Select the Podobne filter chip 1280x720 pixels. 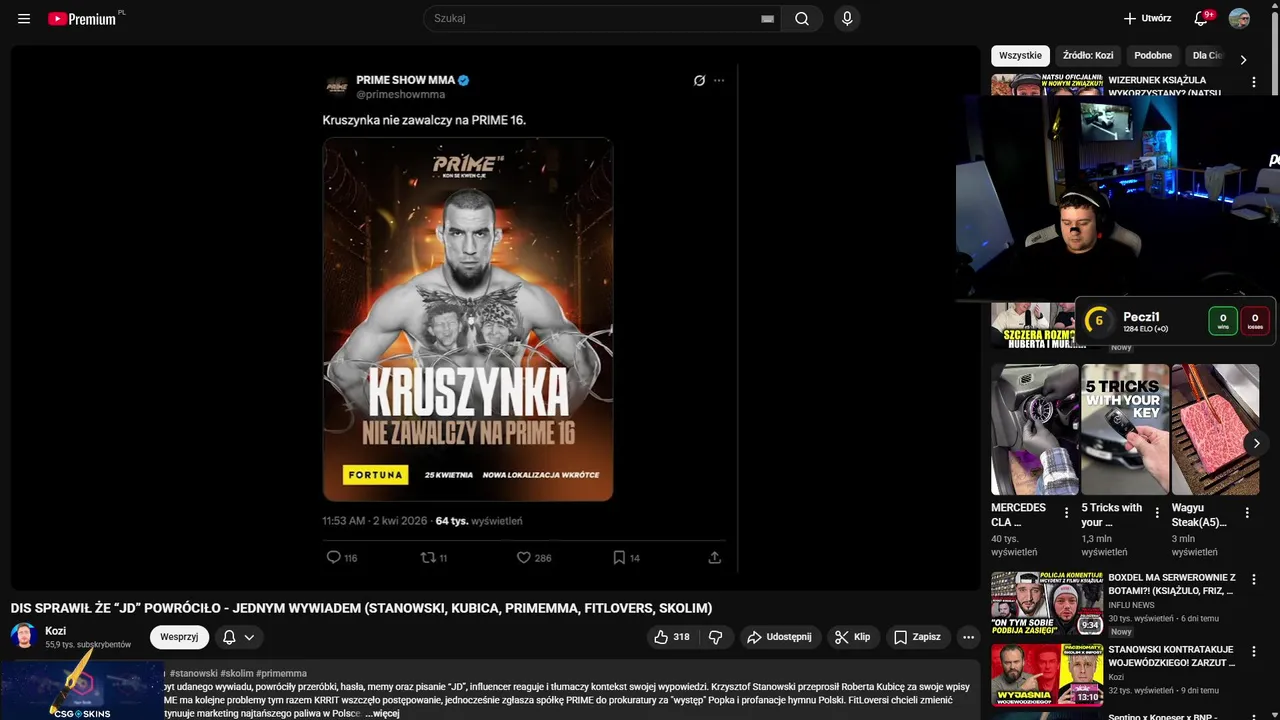pos(1153,56)
